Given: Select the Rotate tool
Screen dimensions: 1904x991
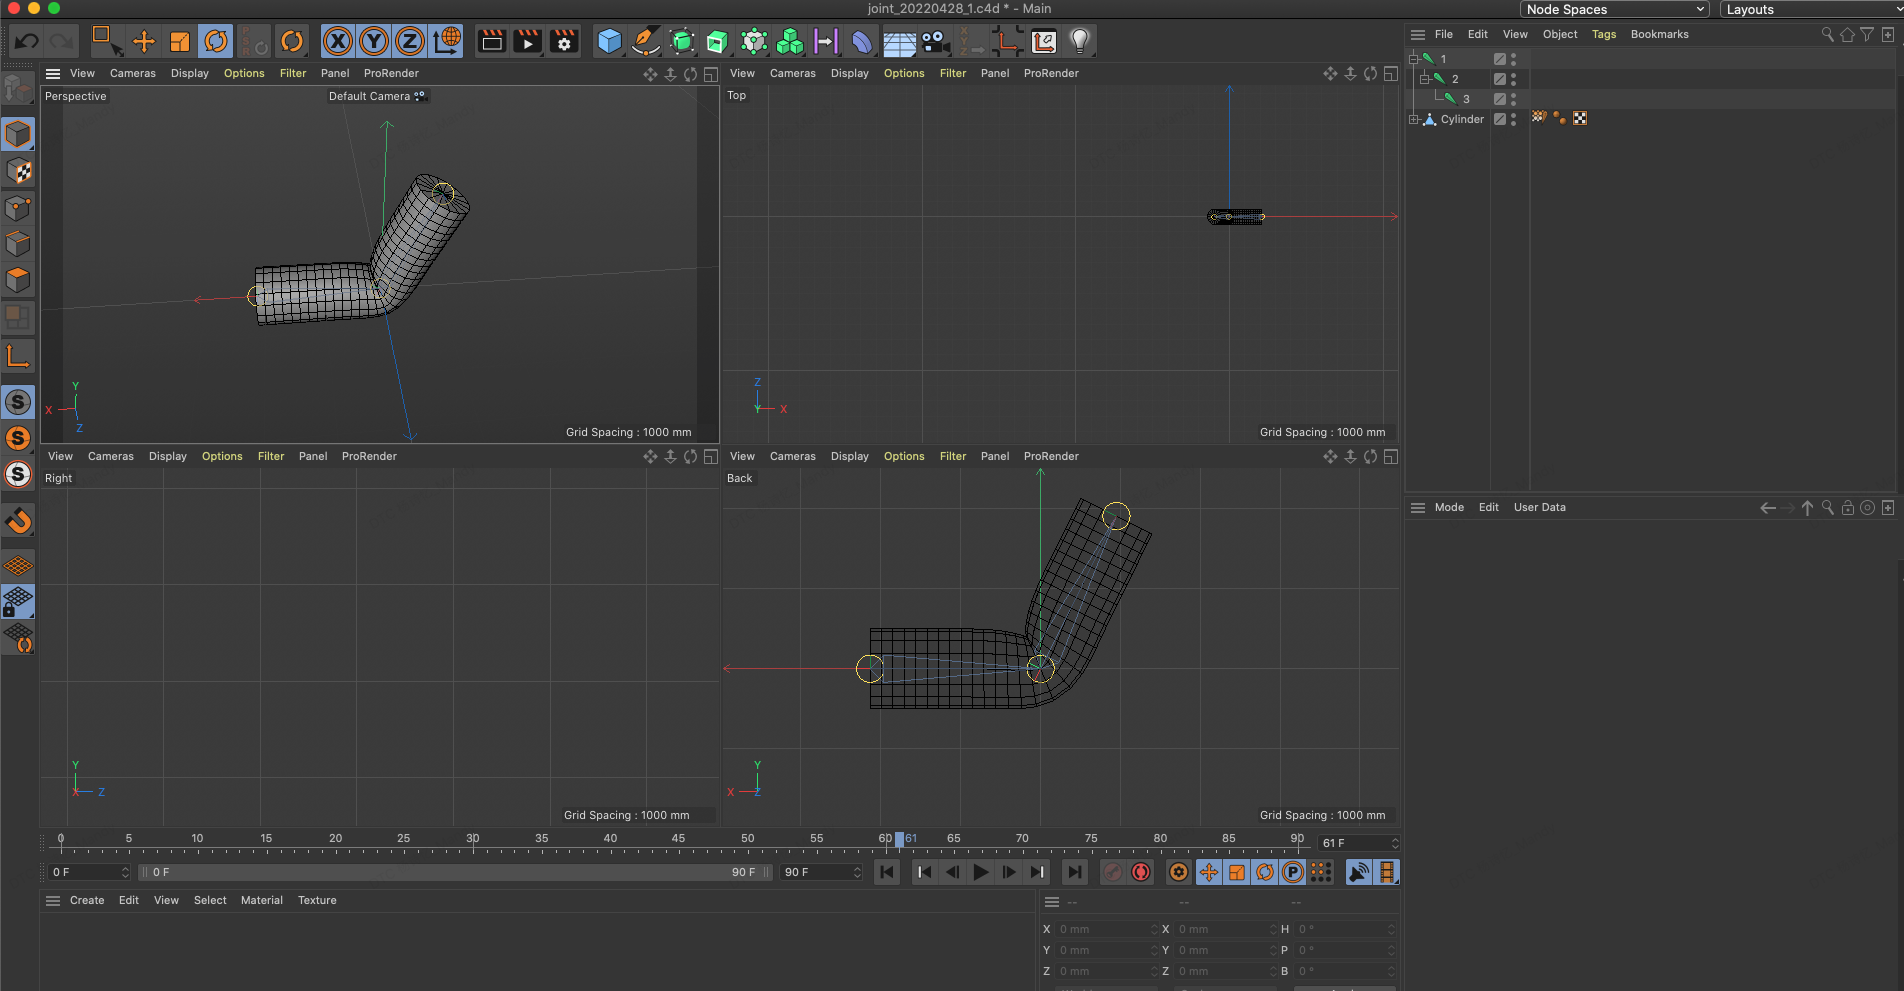Looking at the screenshot, I should (x=218, y=41).
